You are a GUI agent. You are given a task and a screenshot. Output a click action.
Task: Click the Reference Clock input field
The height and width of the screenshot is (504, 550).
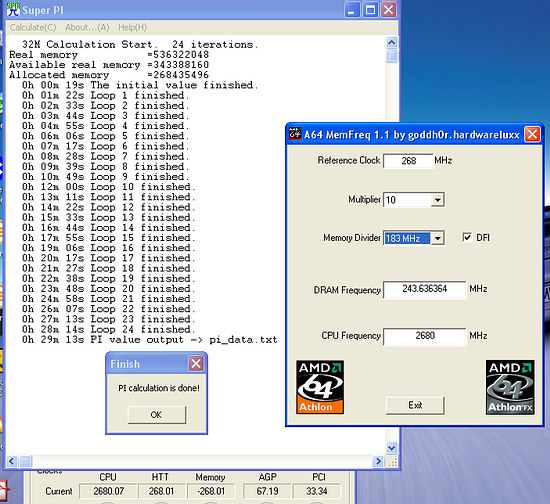coord(408,161)
